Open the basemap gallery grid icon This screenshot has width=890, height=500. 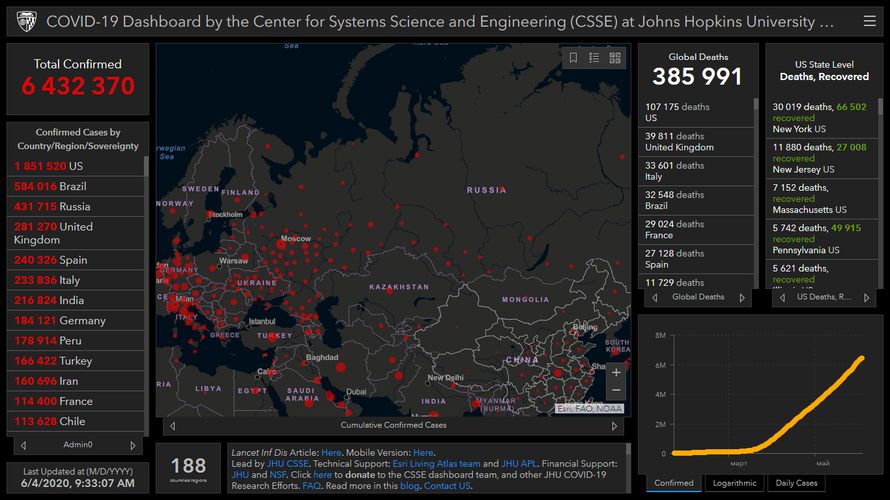coord(615,58)
